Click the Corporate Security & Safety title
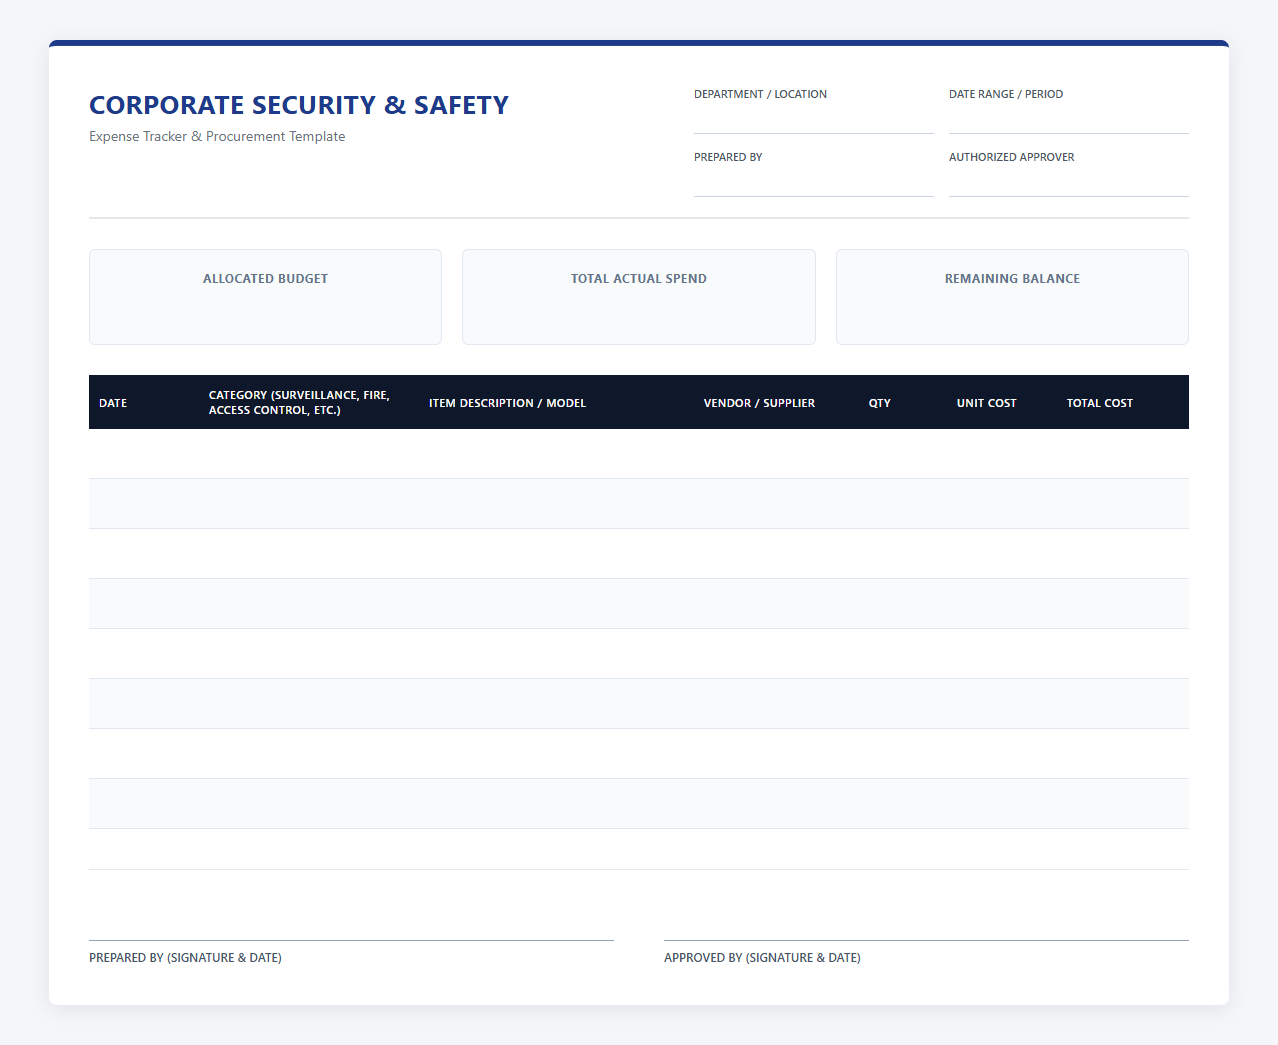The width and height of the screenshot is (1278, 1045). click(299, 105)
